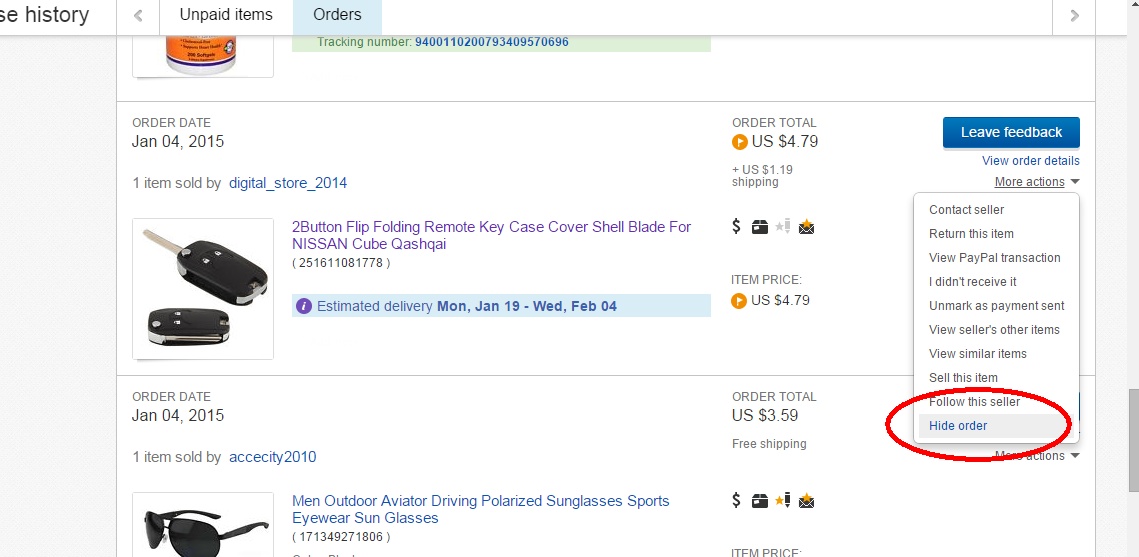Select View PayPal transaction menu entry

pyautogui.click(x=994, y=258)
